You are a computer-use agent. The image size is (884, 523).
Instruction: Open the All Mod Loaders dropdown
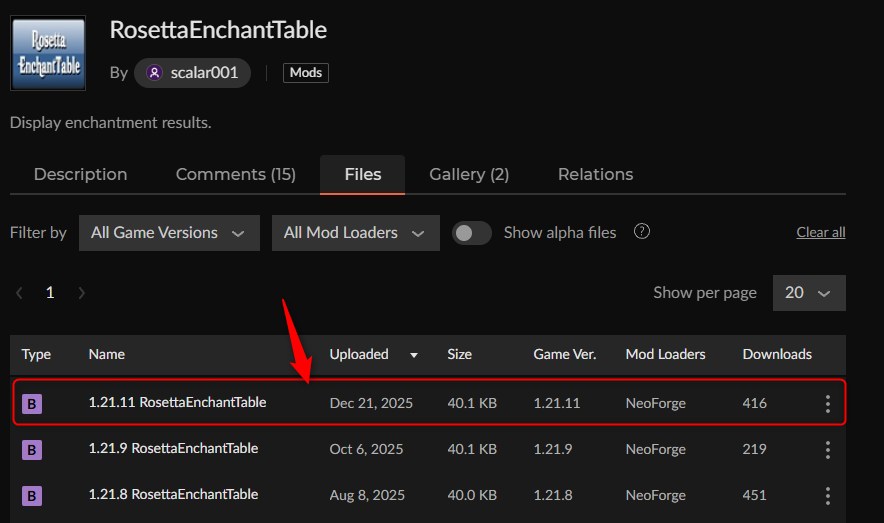point(355,233)
